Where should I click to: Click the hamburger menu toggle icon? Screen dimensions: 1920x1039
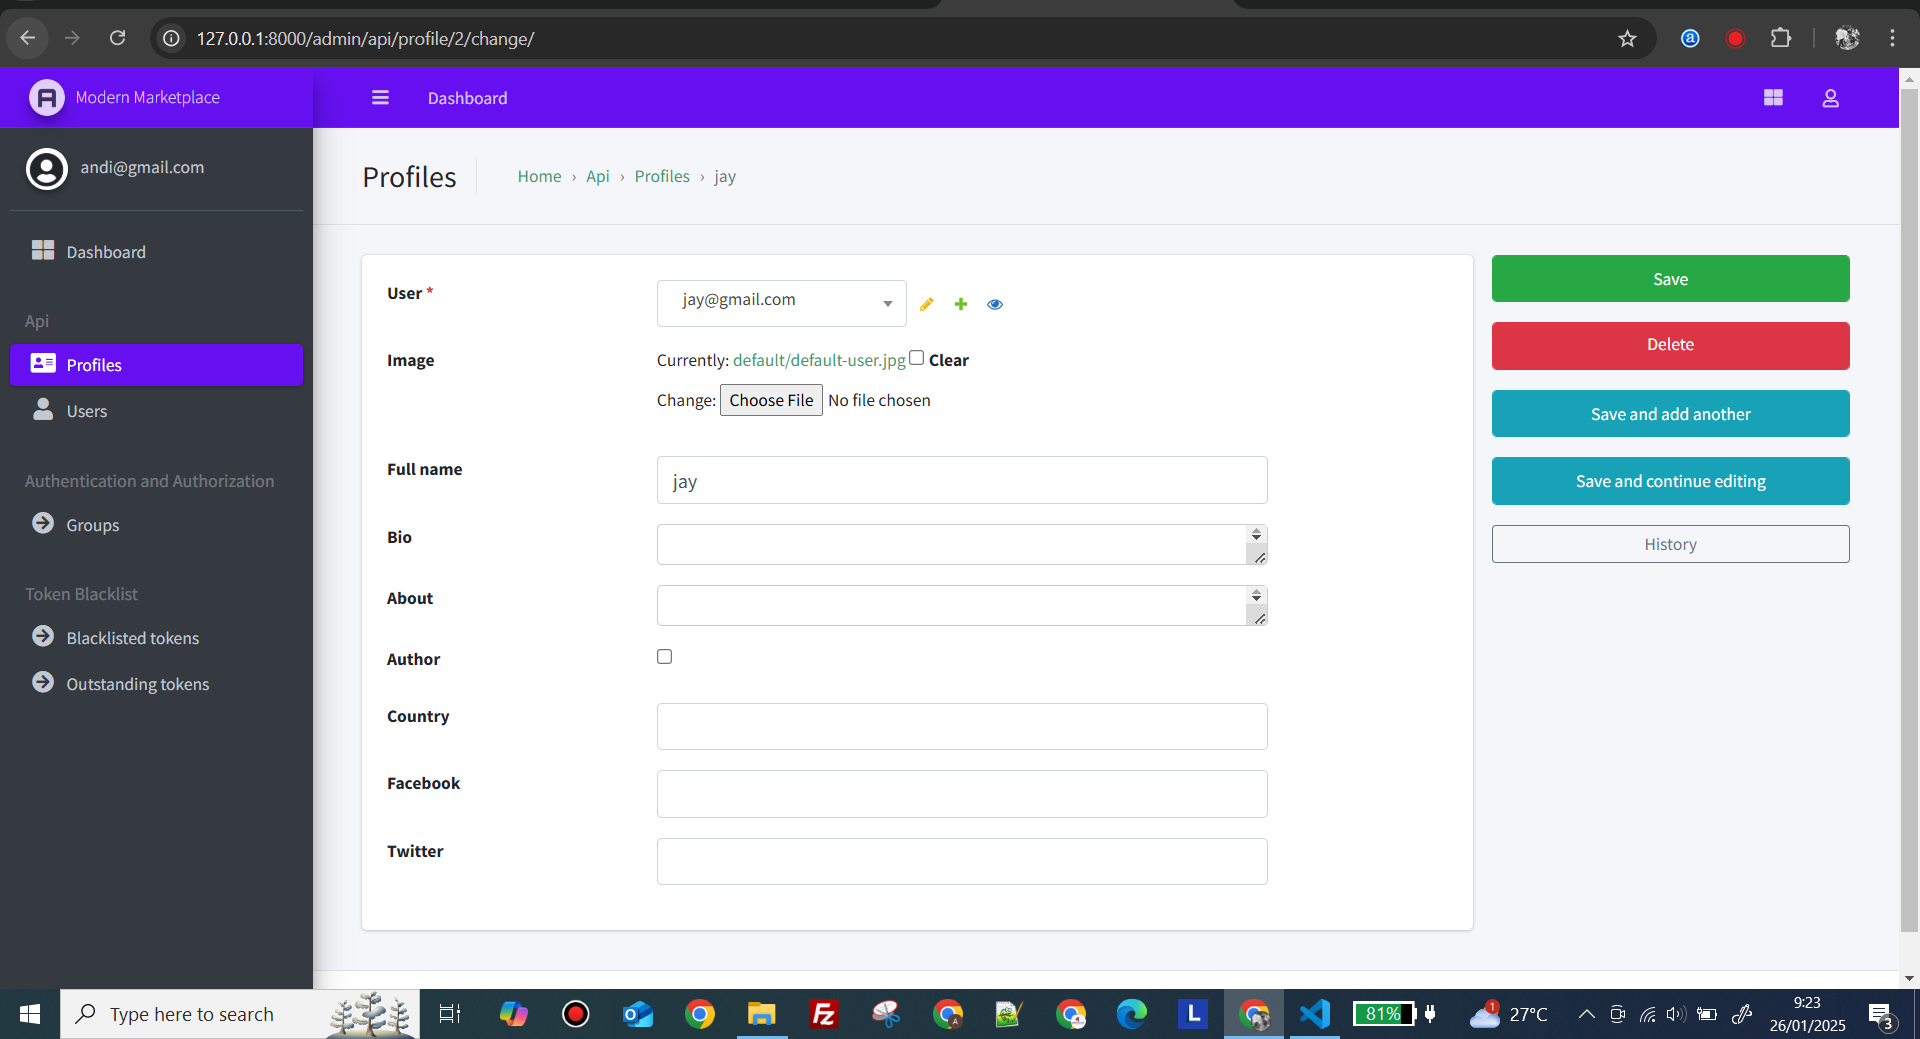(x=380, y=98)
